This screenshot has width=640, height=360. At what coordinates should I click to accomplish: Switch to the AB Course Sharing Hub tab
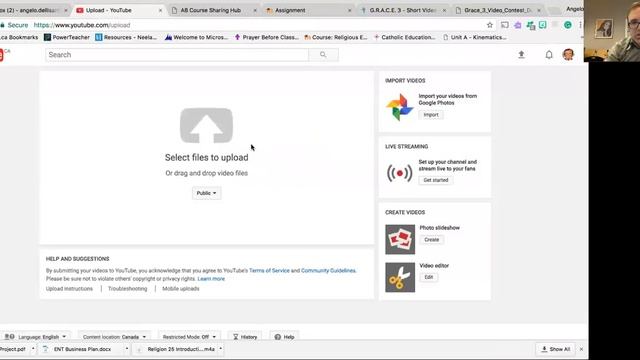click(x=211, y=10)
